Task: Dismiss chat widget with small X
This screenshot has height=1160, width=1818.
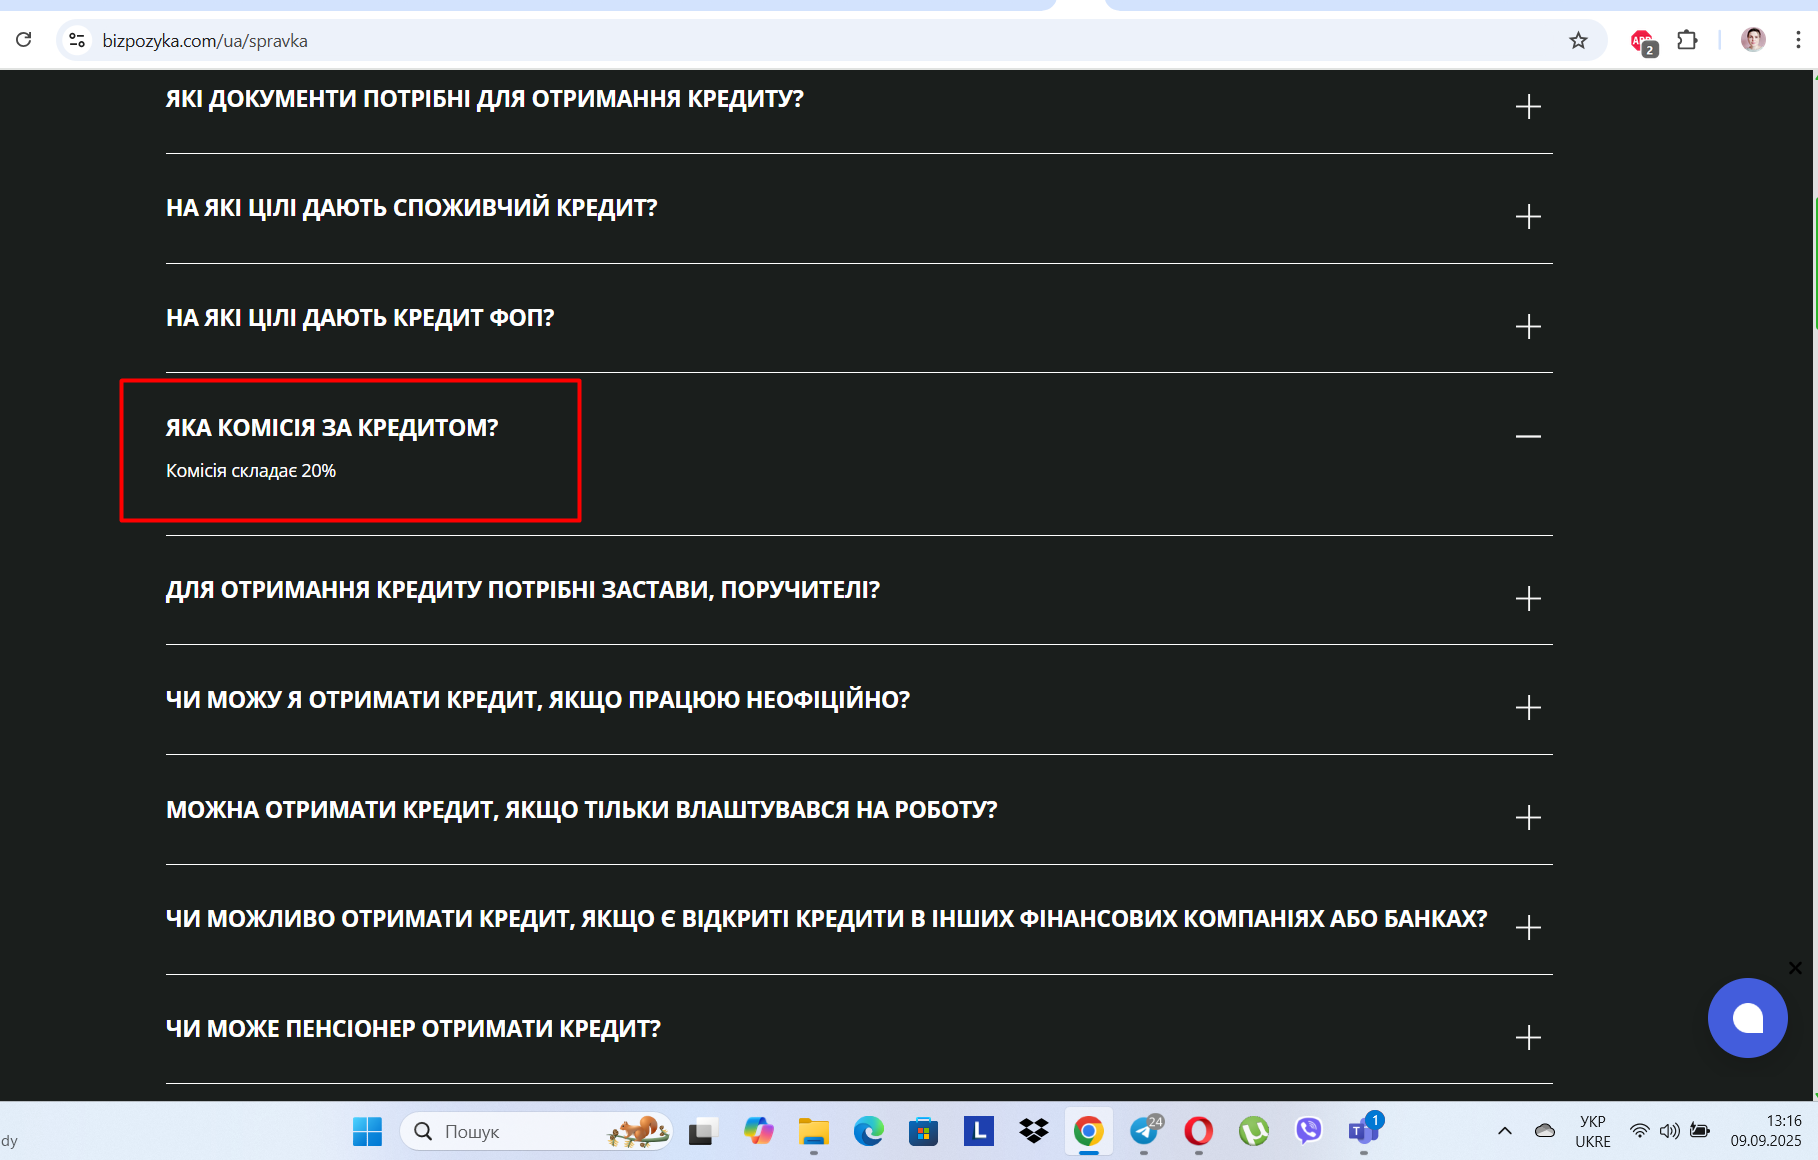Action: [1795, 968]
